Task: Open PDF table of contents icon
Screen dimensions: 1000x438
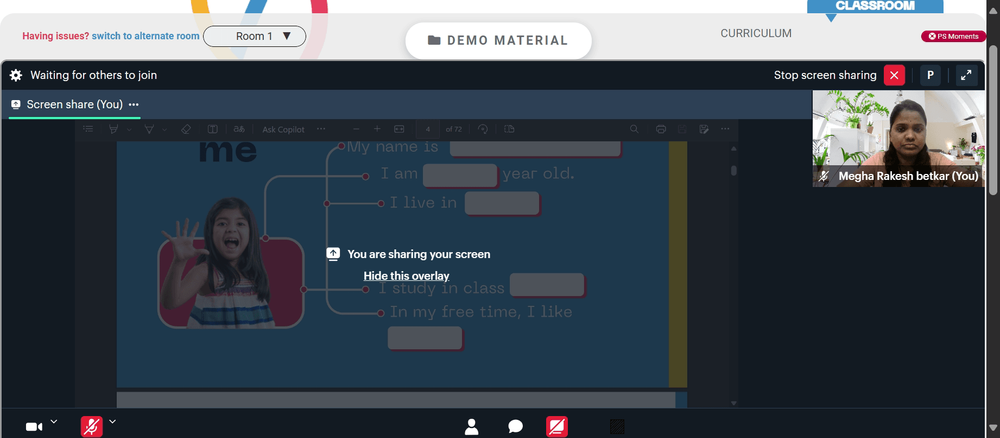Action: click(x=88, y=129)
